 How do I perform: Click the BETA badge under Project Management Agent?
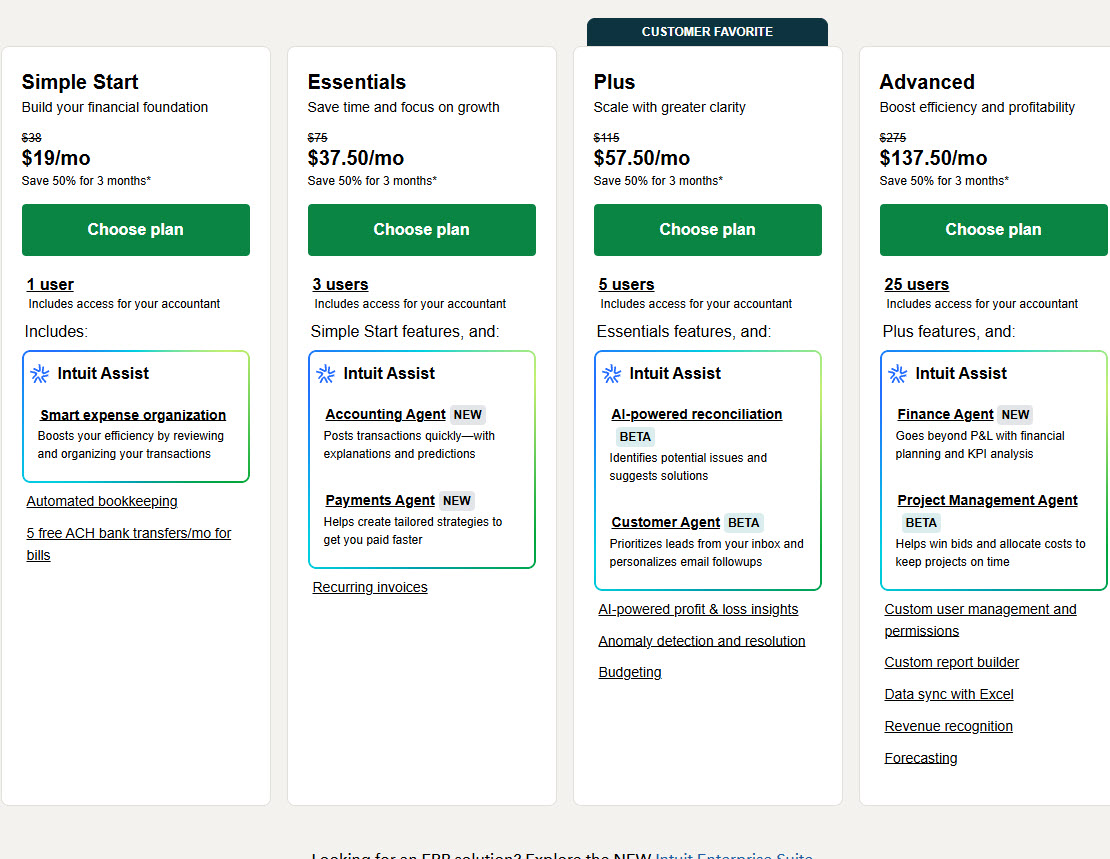921,523
